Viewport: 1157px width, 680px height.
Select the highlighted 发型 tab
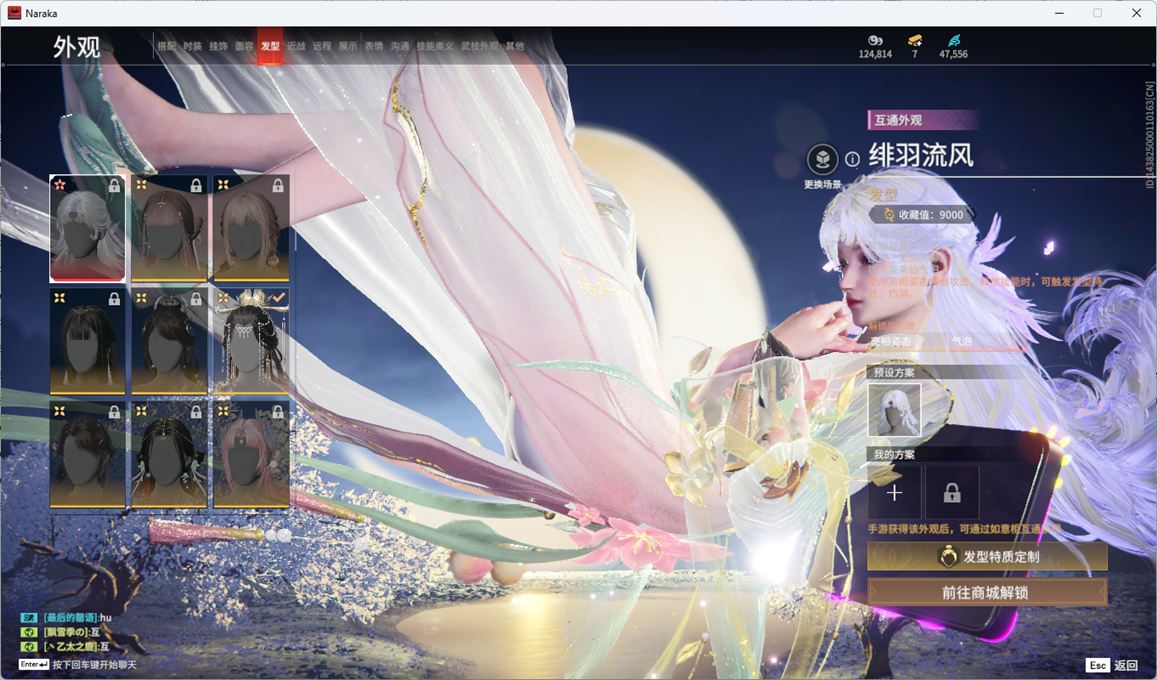click(270, 46)
